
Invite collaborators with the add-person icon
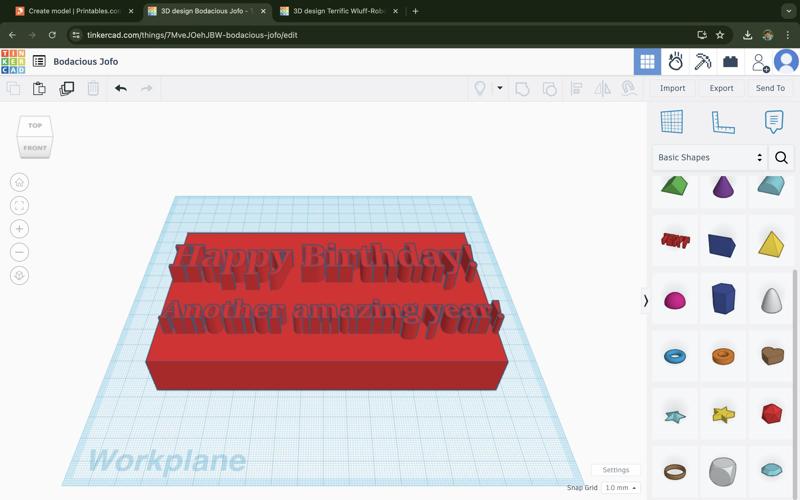coord(760,62)
